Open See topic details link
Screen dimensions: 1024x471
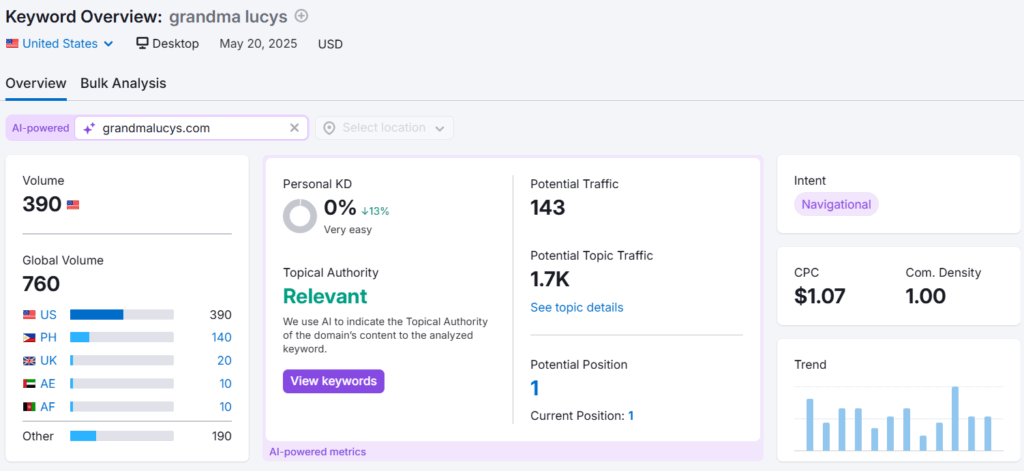click(577, 308)
